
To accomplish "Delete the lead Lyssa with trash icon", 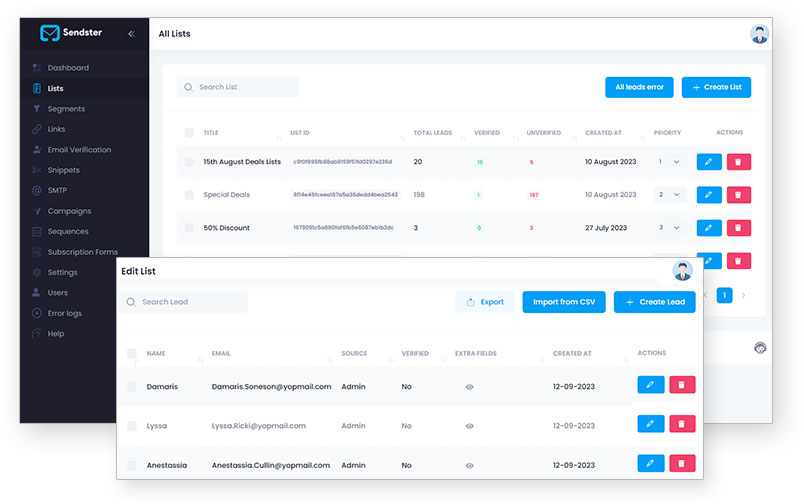I will pos(682,424).
